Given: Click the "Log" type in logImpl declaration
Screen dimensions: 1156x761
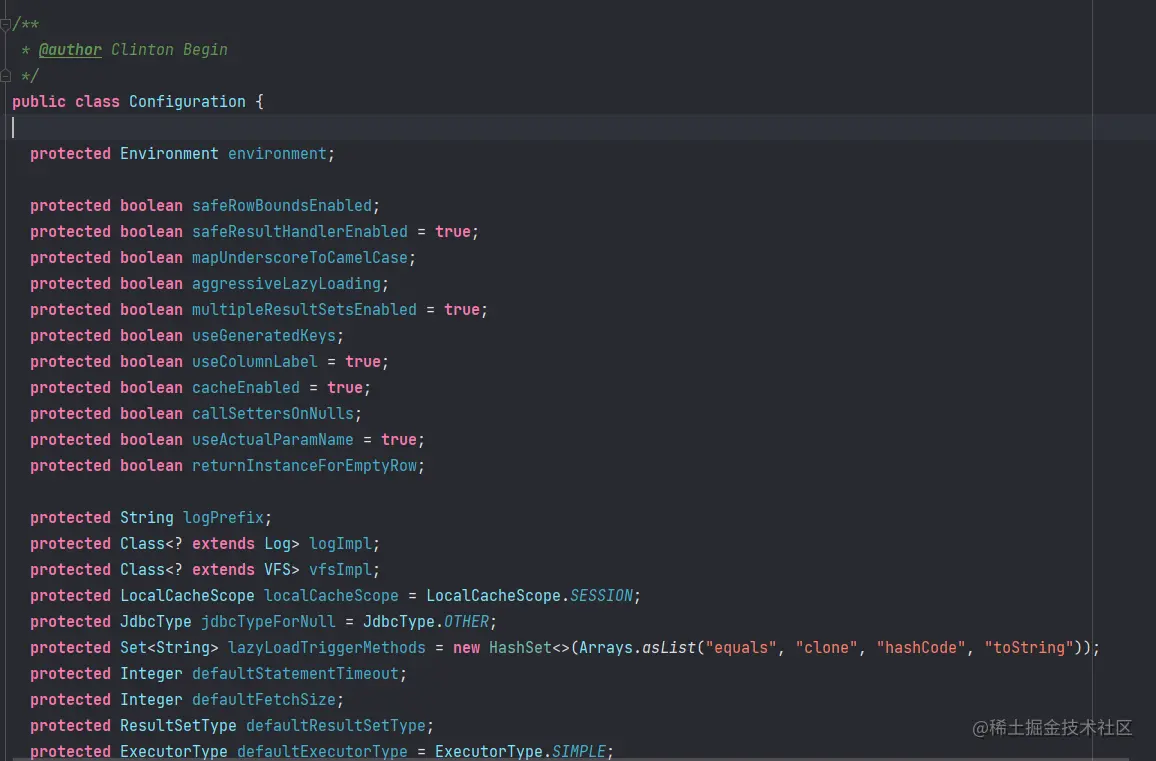Looking at the screenshot, I should 278,543.
